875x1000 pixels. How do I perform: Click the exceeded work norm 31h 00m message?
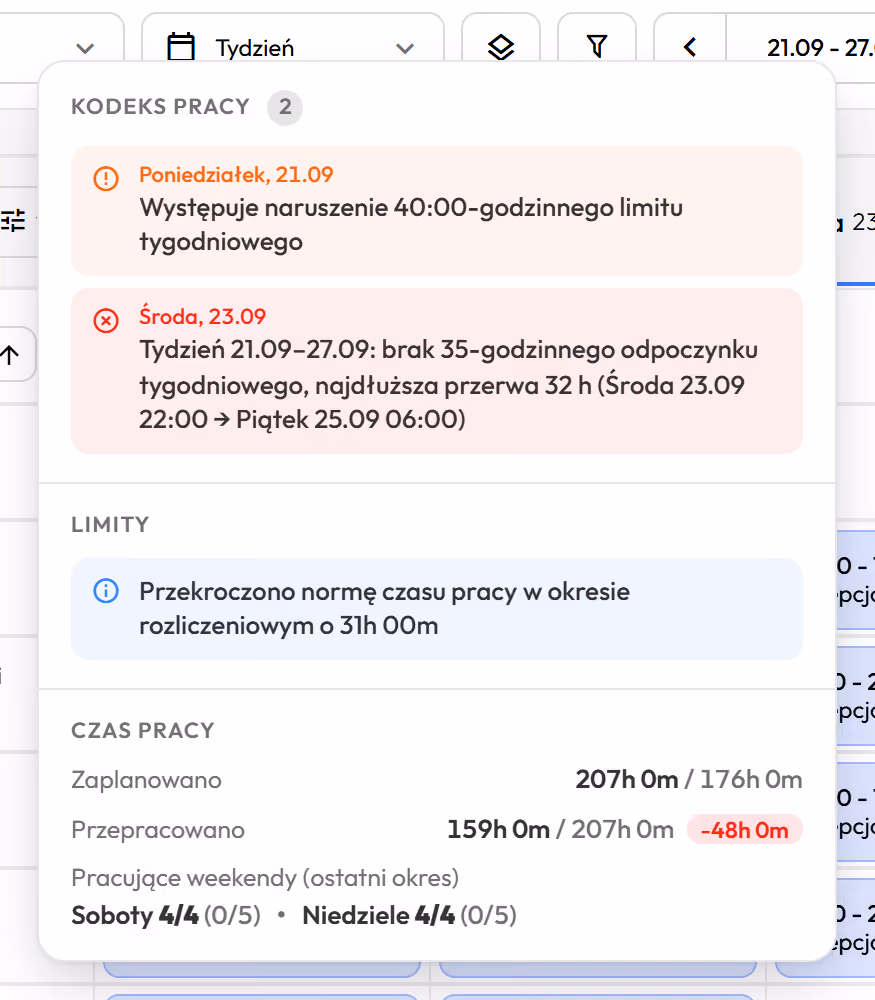[x=384, y=608]
